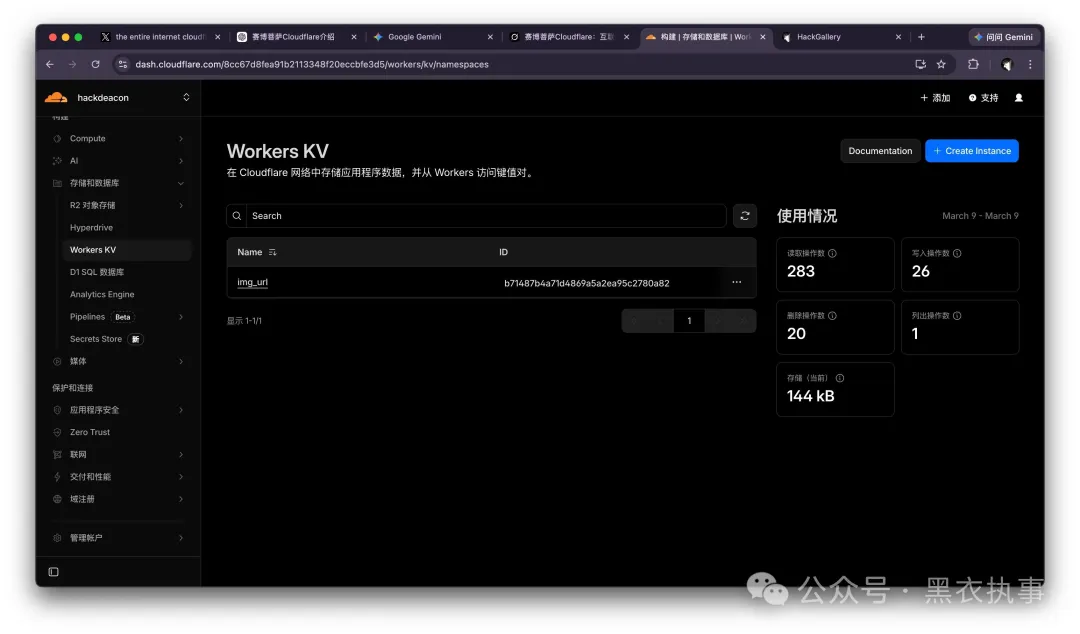The width and height of the screenshot is (1080, 634).
Task: Open Zero Trust in the sidebar
Action: click(90, 432)
